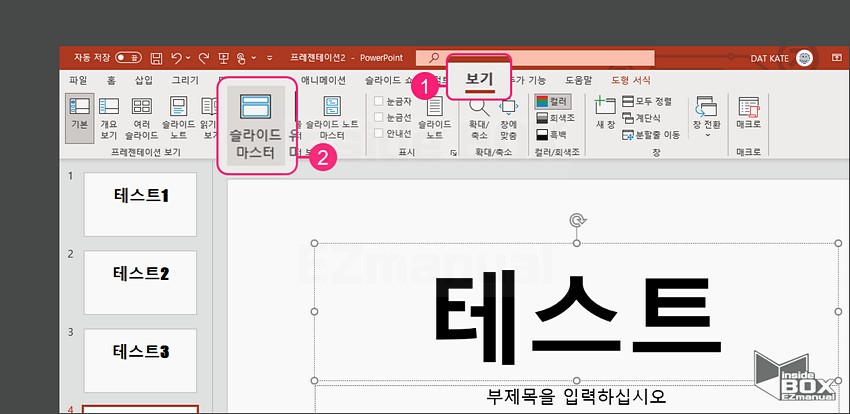Select 흑백 black and white mode
This screenshot has height=414, width=850.
point(552,134)
